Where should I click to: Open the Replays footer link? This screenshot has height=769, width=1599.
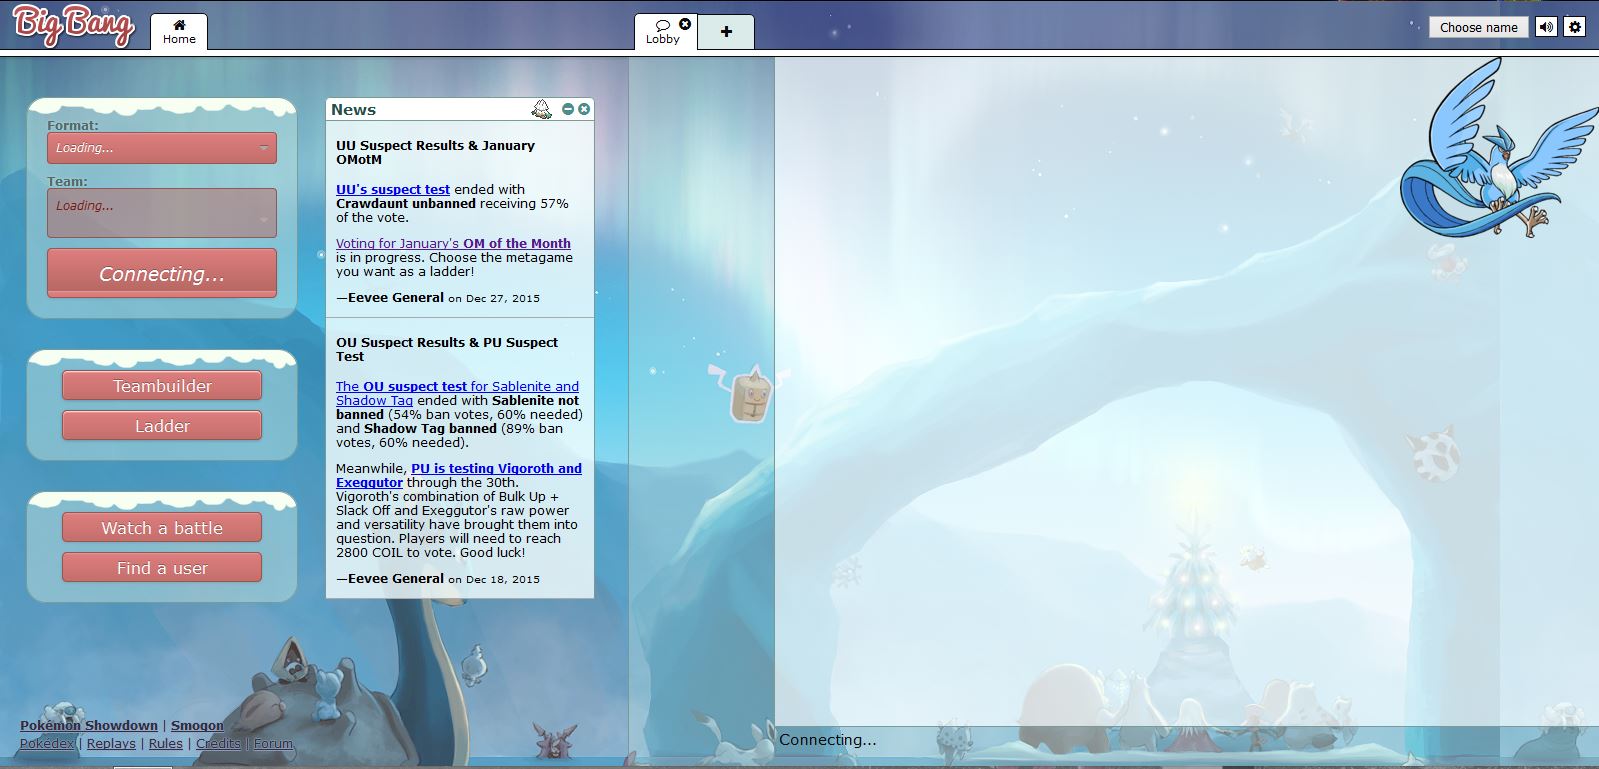click(111, 743)
